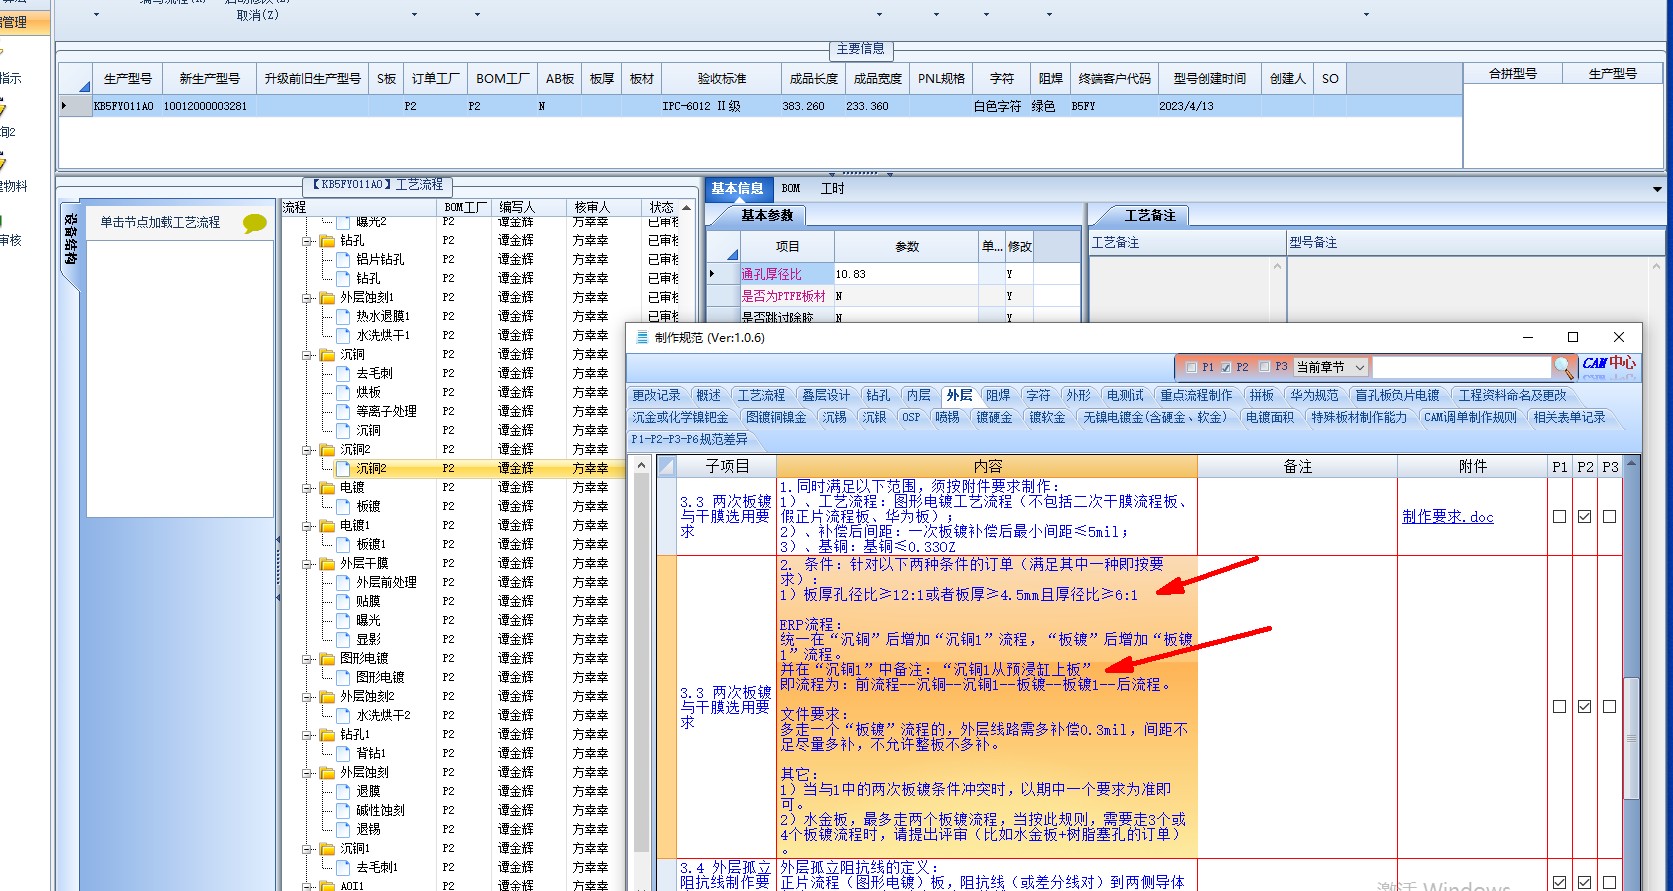Click the page icon of 外层前处理 step
1673x891 pixels.
[x=344, y=582]
